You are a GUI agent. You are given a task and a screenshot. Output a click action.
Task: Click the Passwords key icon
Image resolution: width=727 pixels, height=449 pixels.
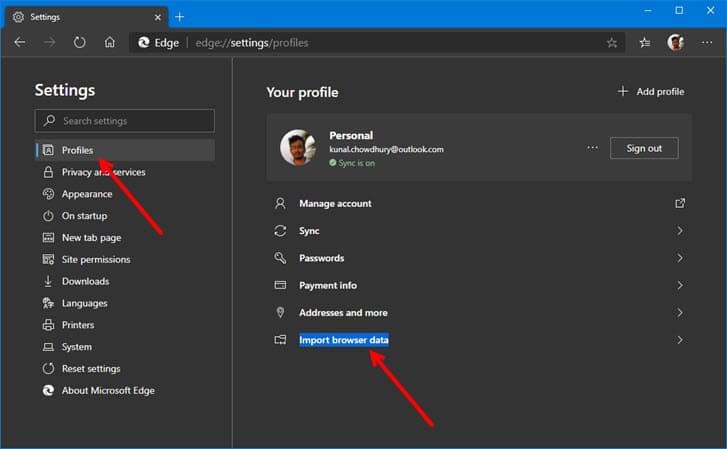(x=280, y=258)
